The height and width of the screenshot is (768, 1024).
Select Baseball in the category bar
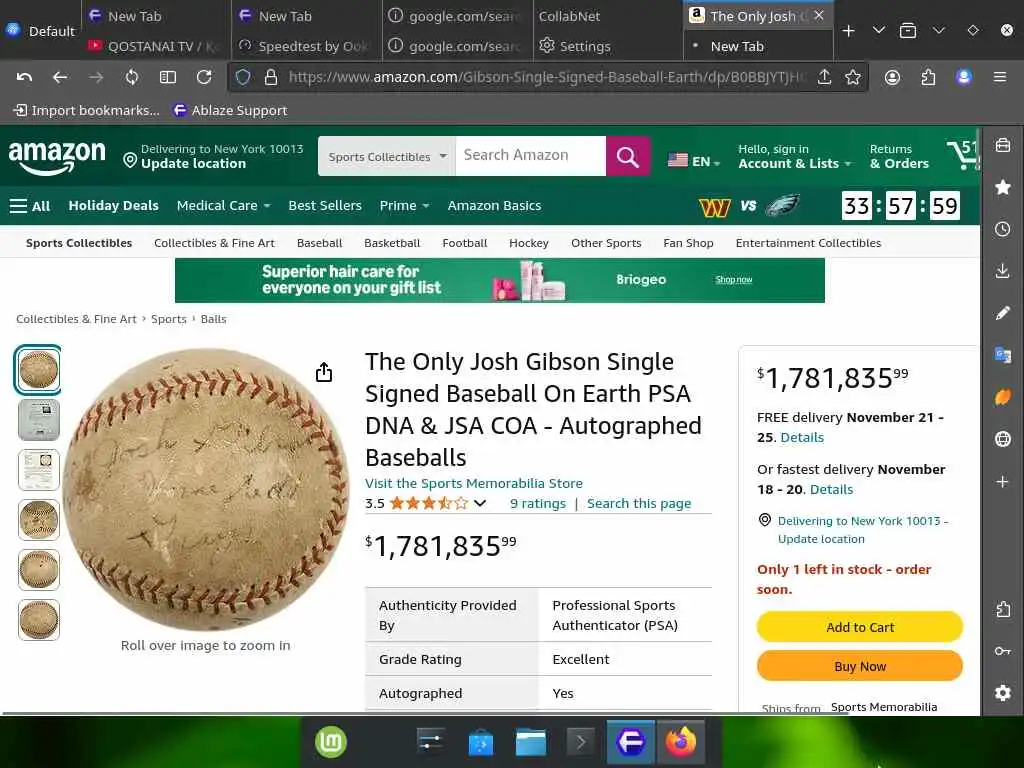click(x=319, y=243)
